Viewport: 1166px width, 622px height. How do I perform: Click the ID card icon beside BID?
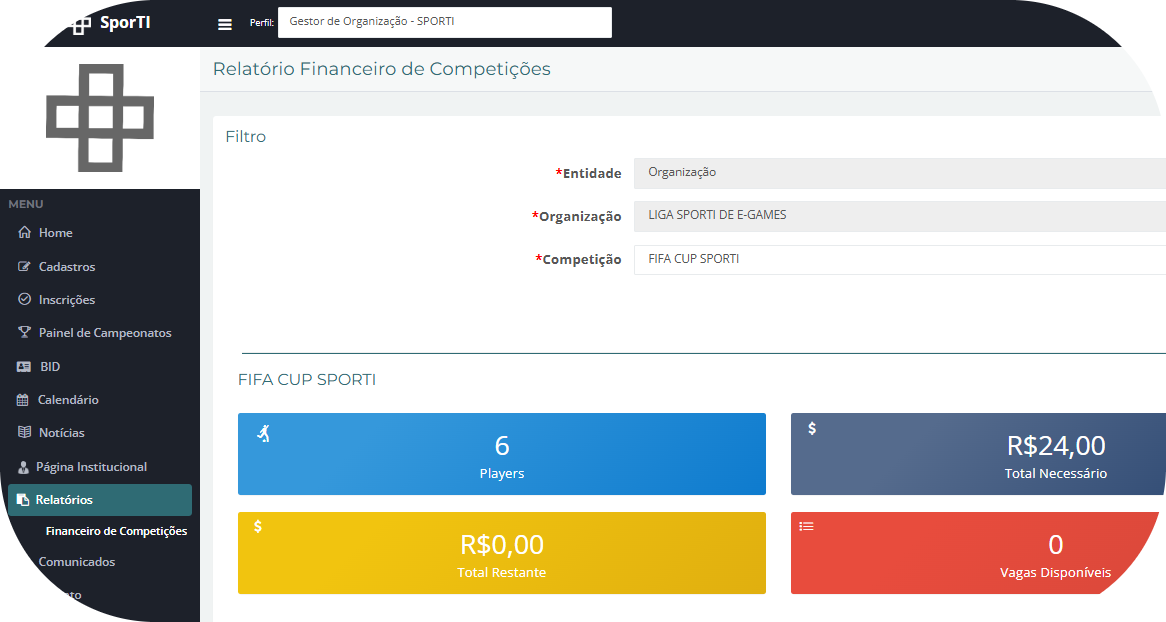[x=25, y=367]
